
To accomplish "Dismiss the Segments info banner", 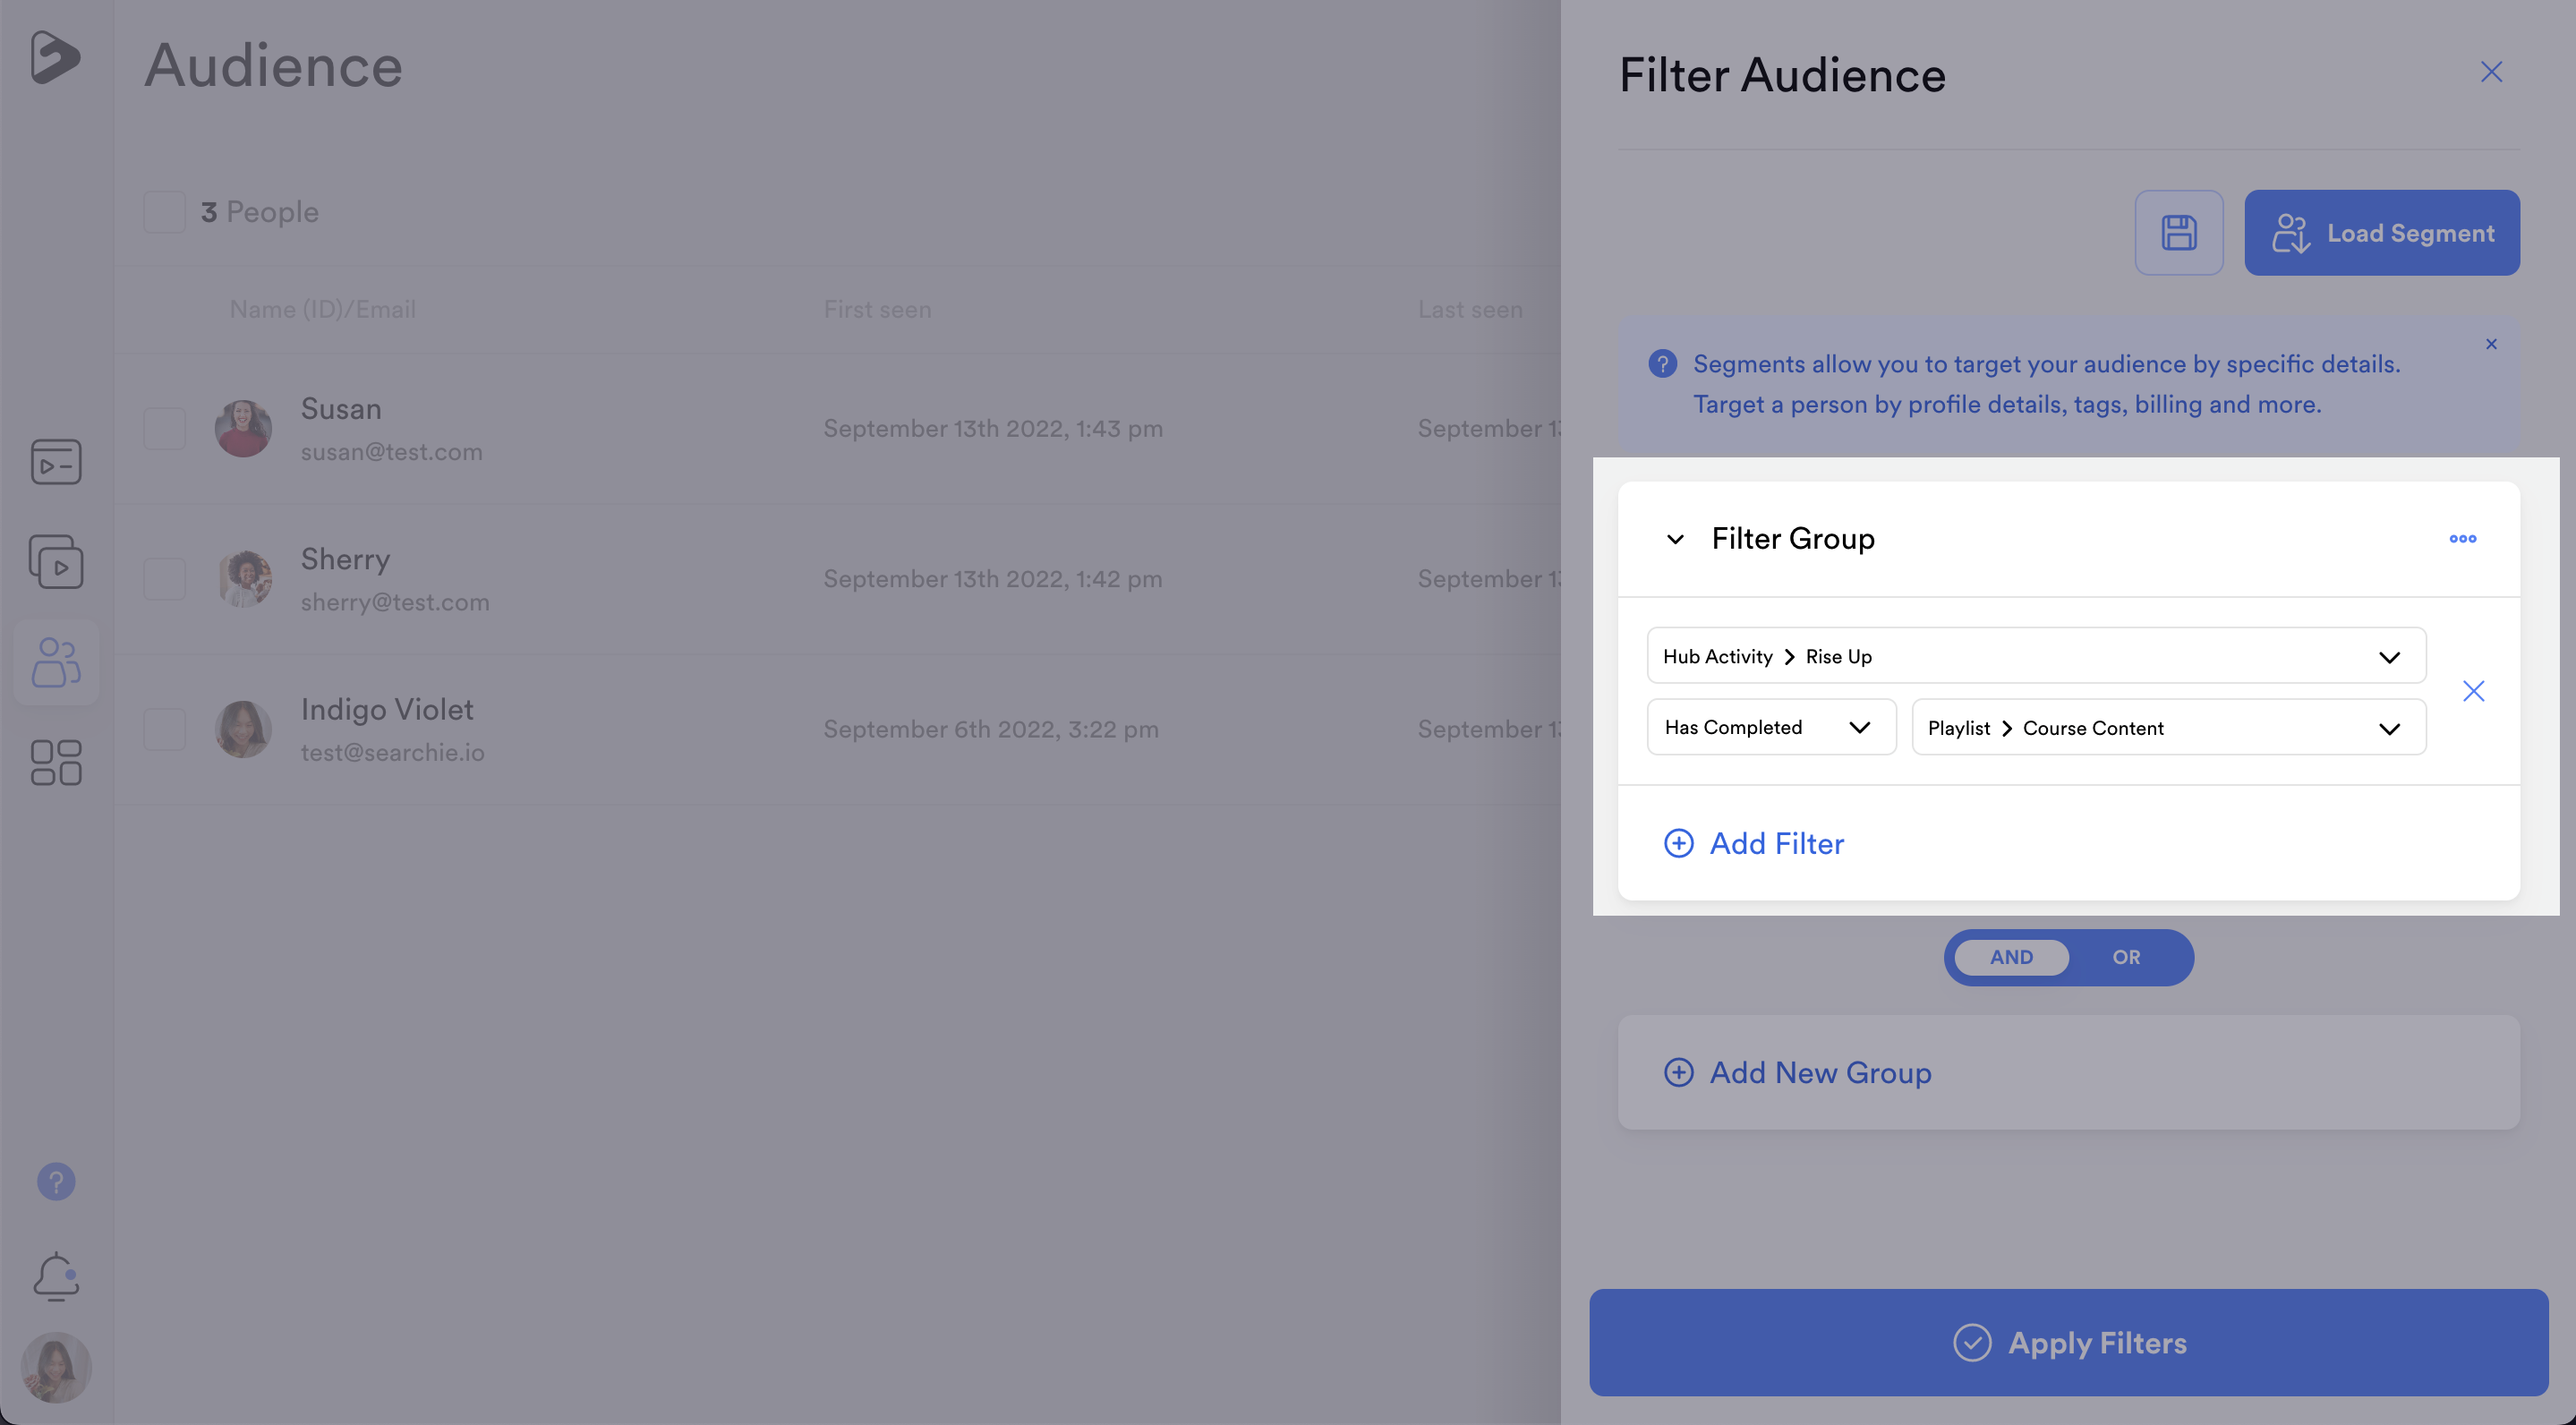I will tap(2491, 344).
